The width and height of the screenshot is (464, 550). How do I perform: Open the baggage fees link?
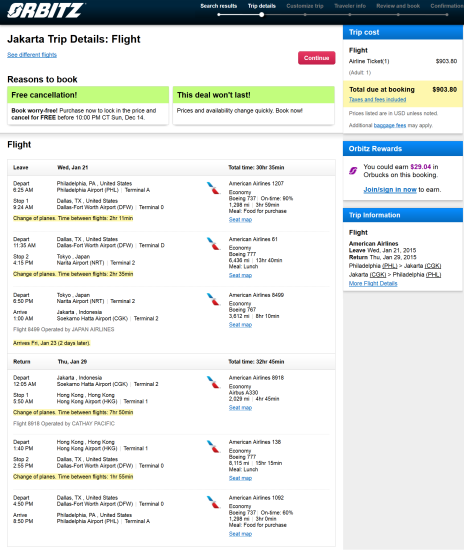(x=390, y=125)
